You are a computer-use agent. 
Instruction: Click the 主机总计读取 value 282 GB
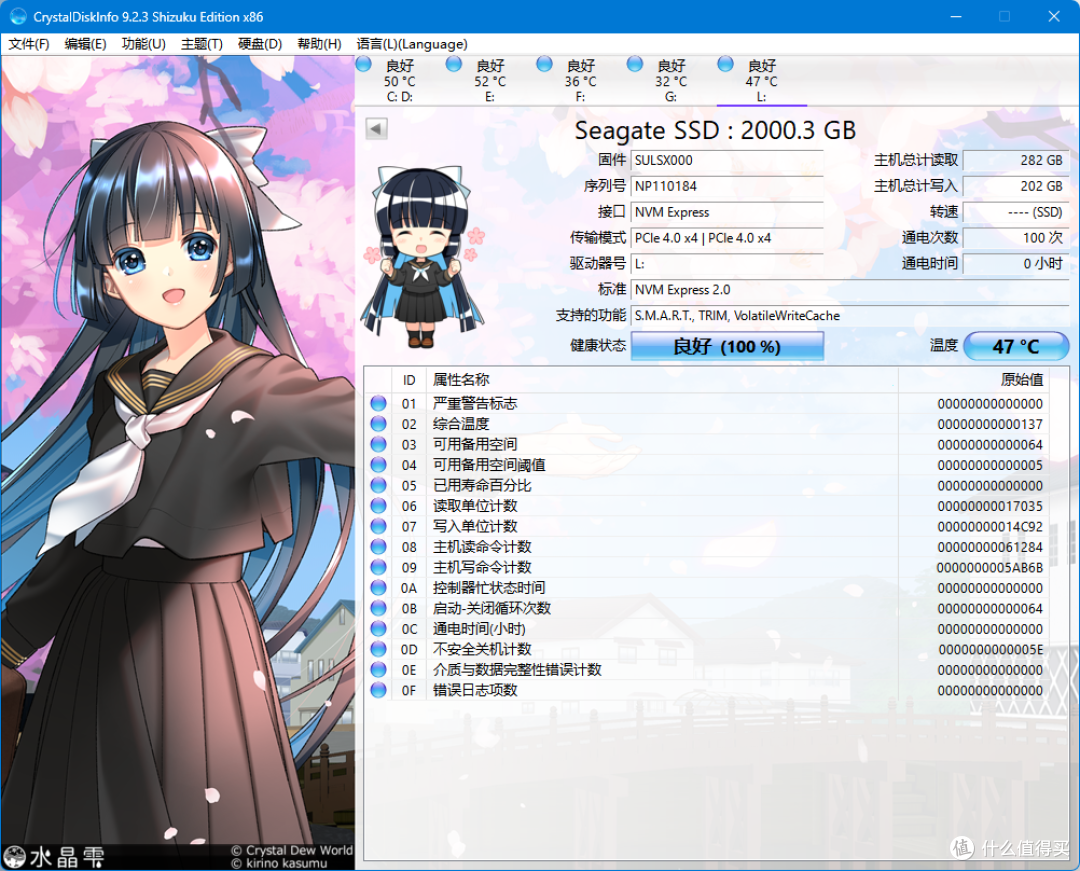pos(1015,160)
